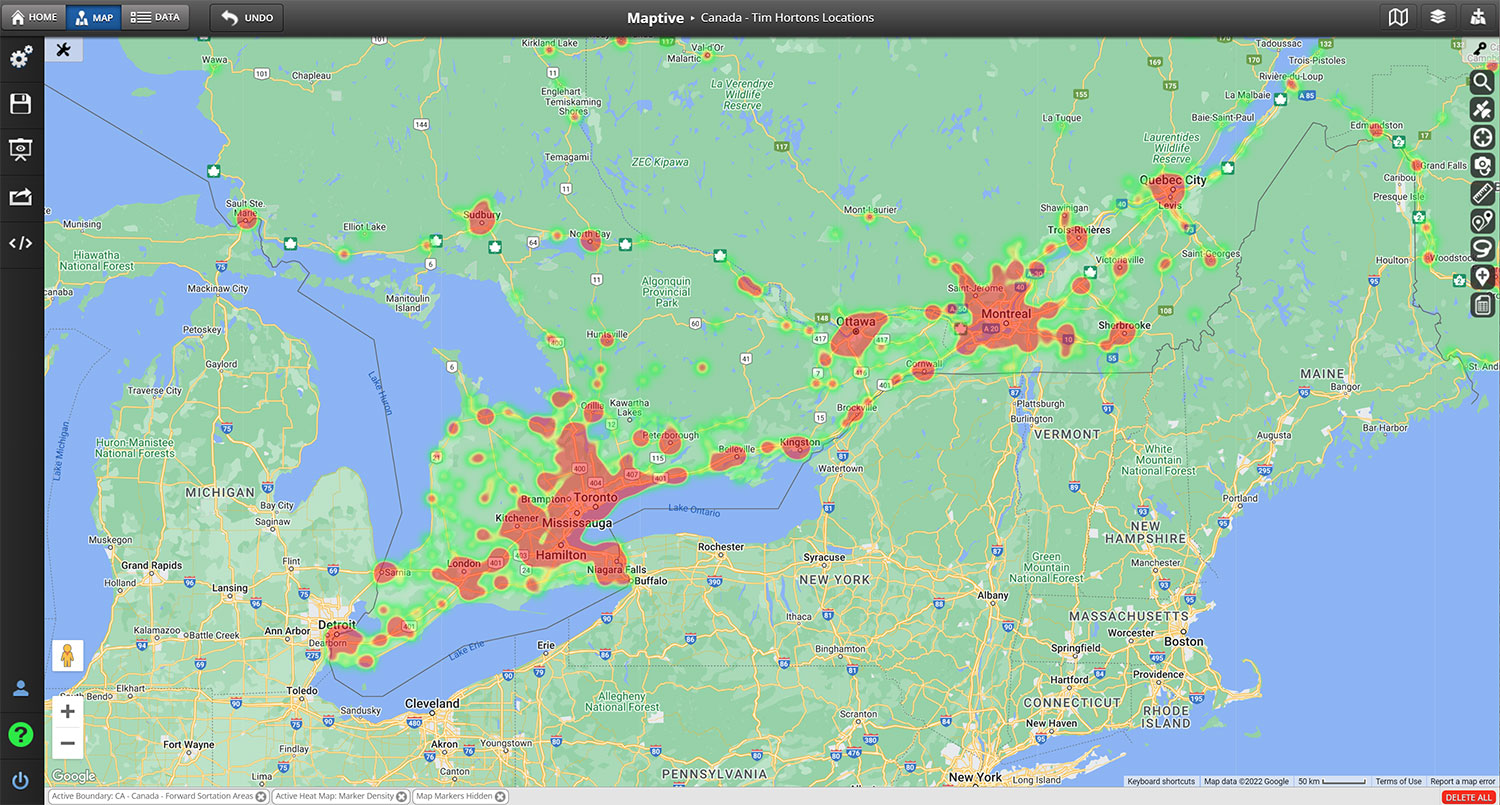Click the UNDO button

click(x=247, y=17)
